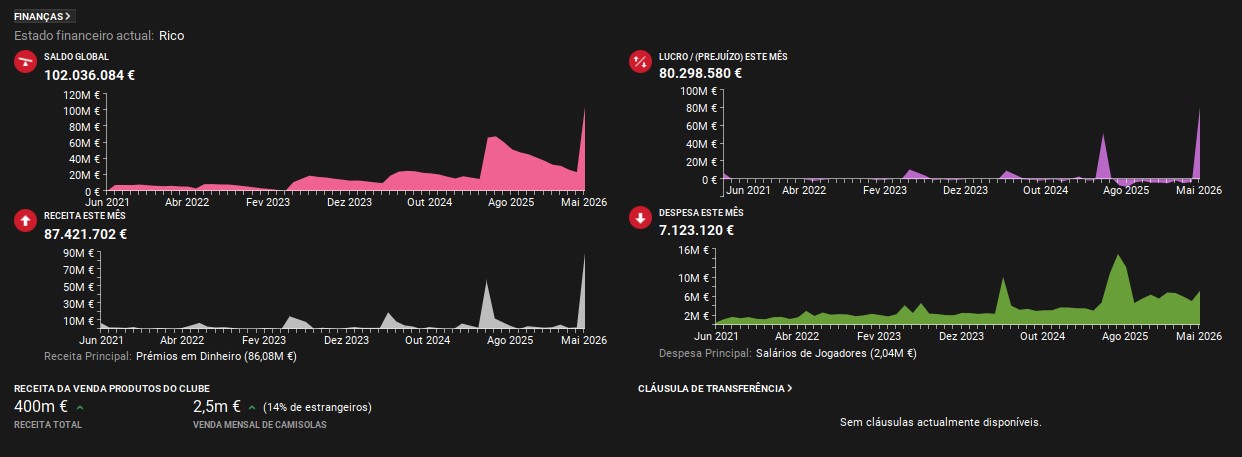Select the grey Receita Este Mês chart
This screenshot has width=1242, height=457.
(342, 291)
